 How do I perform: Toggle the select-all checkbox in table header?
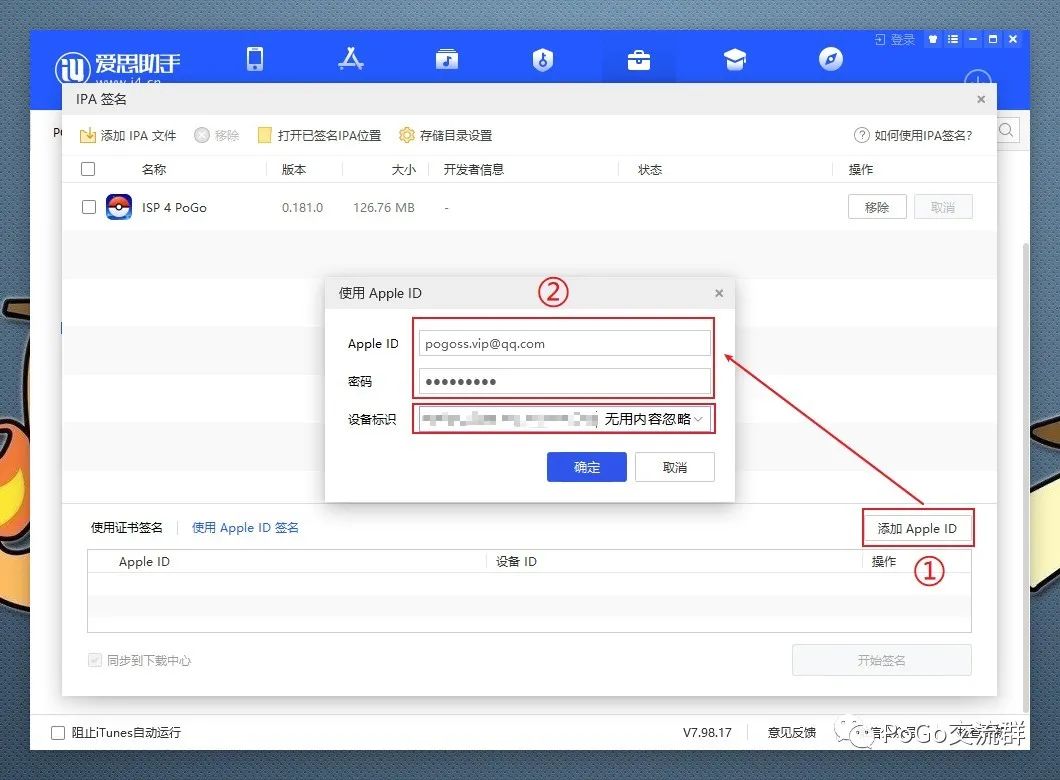pyautogui.click(x=88, y=169)
